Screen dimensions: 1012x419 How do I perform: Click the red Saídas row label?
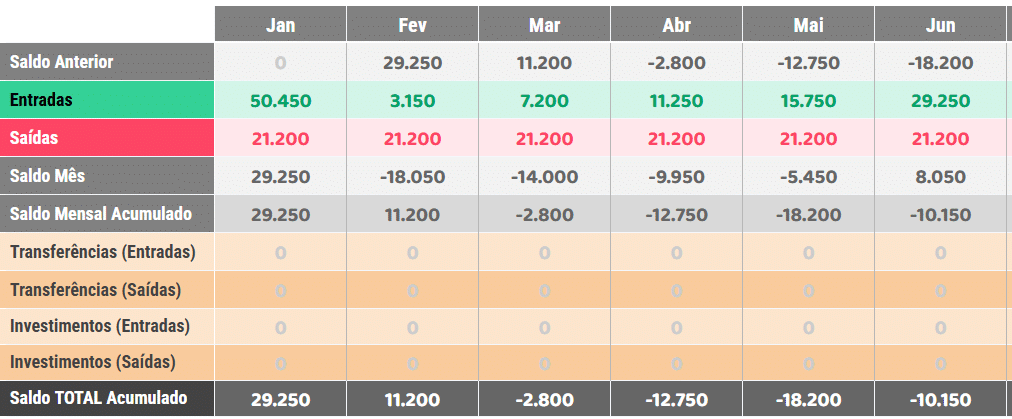point(106,138)
